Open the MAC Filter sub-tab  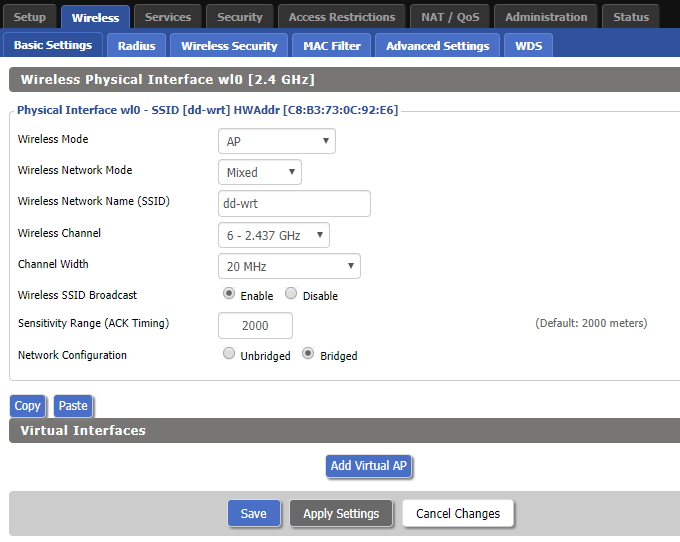332,46
